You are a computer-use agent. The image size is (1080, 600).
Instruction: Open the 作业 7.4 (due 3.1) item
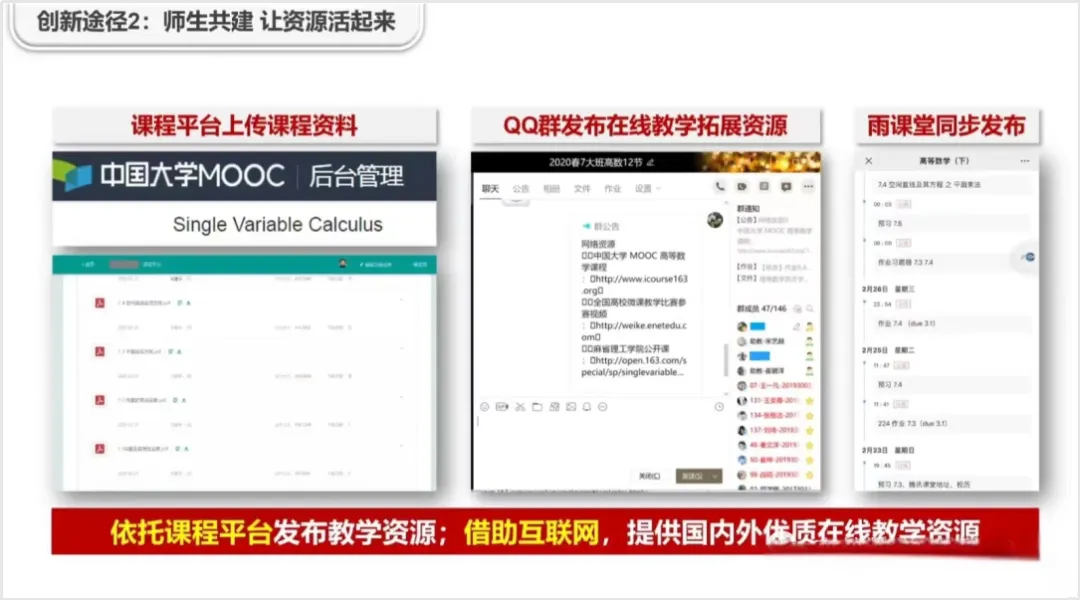[953, 323]
